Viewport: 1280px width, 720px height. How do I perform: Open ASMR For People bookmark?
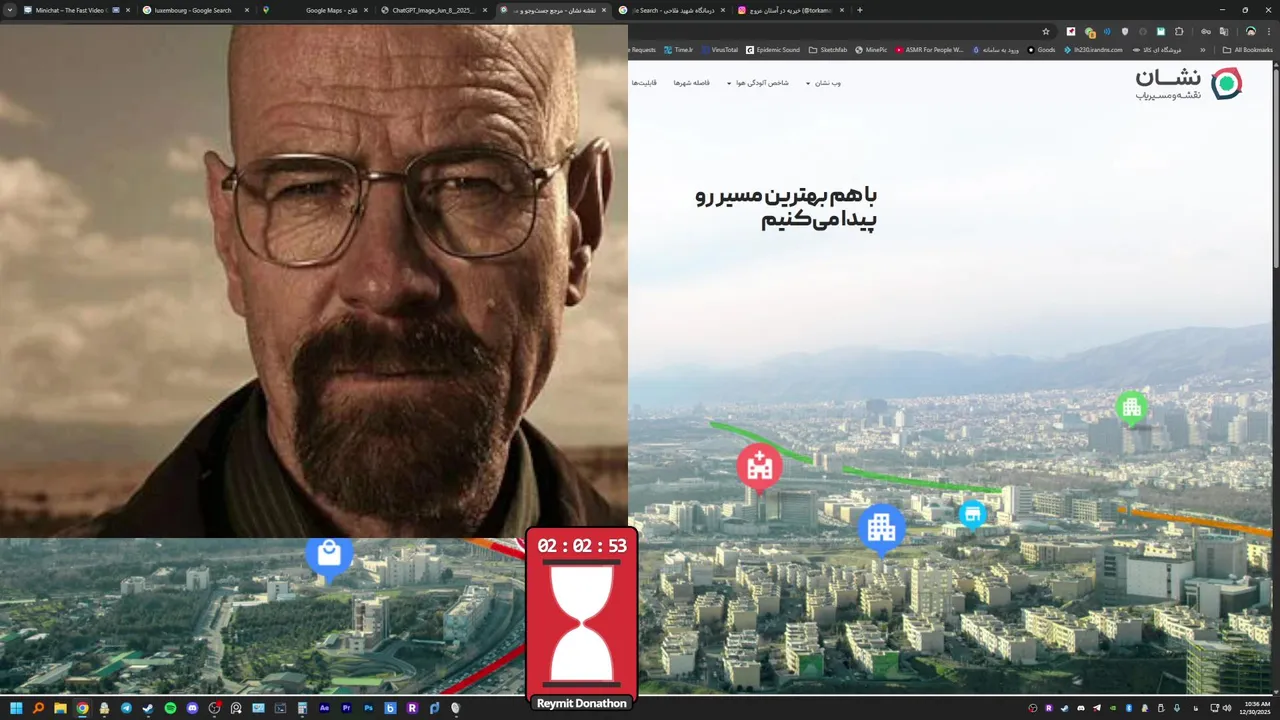pyautogui.click(x=929, y=50)
